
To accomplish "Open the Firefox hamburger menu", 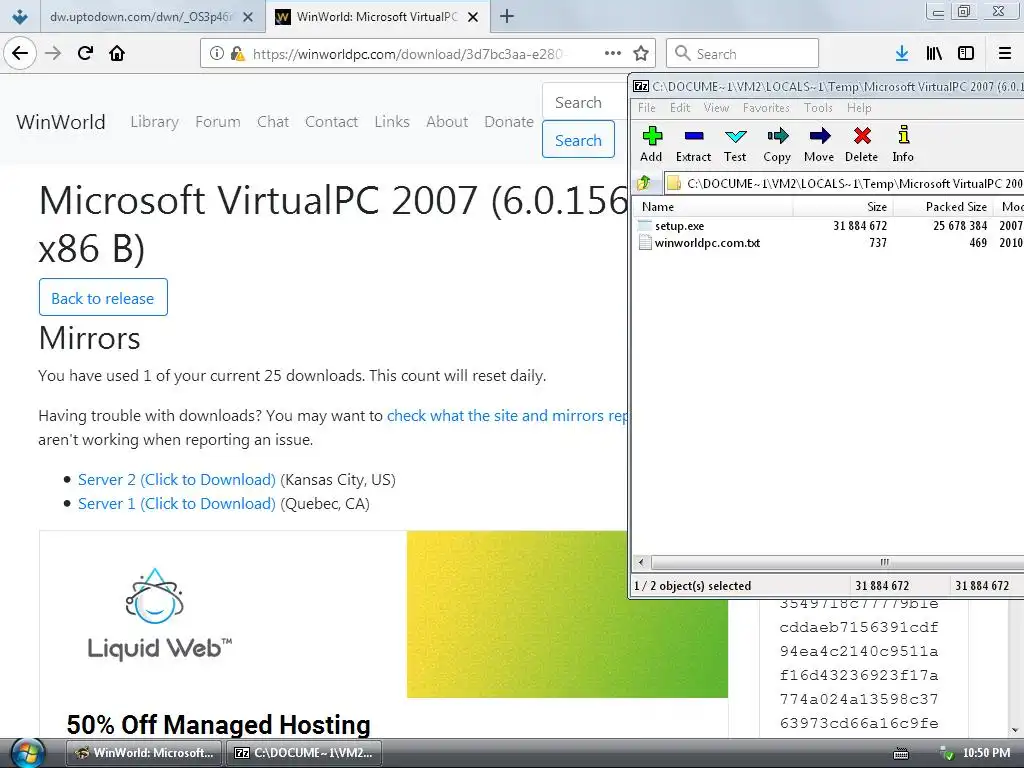I will pyautogui.click(x=1005, y=54).
